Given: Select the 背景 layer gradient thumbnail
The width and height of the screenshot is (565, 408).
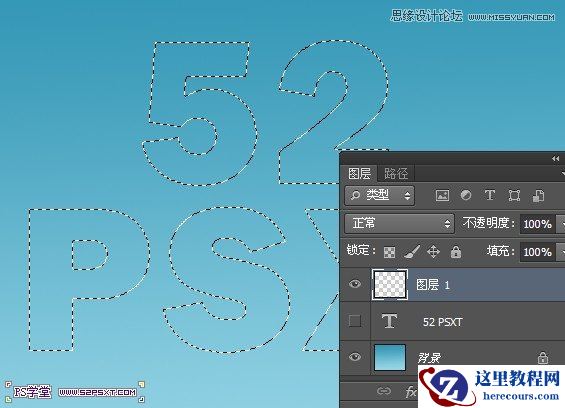Looking at the screenshot, I should (390, 357).
